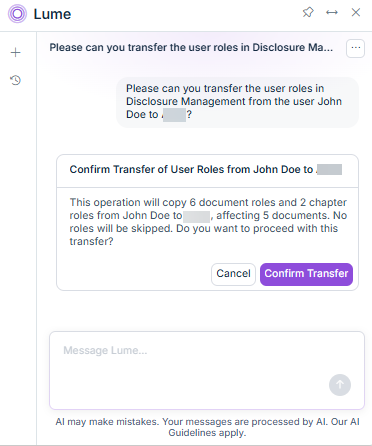Open conversation options ellipsis menu
Image resolution: width=372 pixels, height=446 pixels.
point(355,48)
